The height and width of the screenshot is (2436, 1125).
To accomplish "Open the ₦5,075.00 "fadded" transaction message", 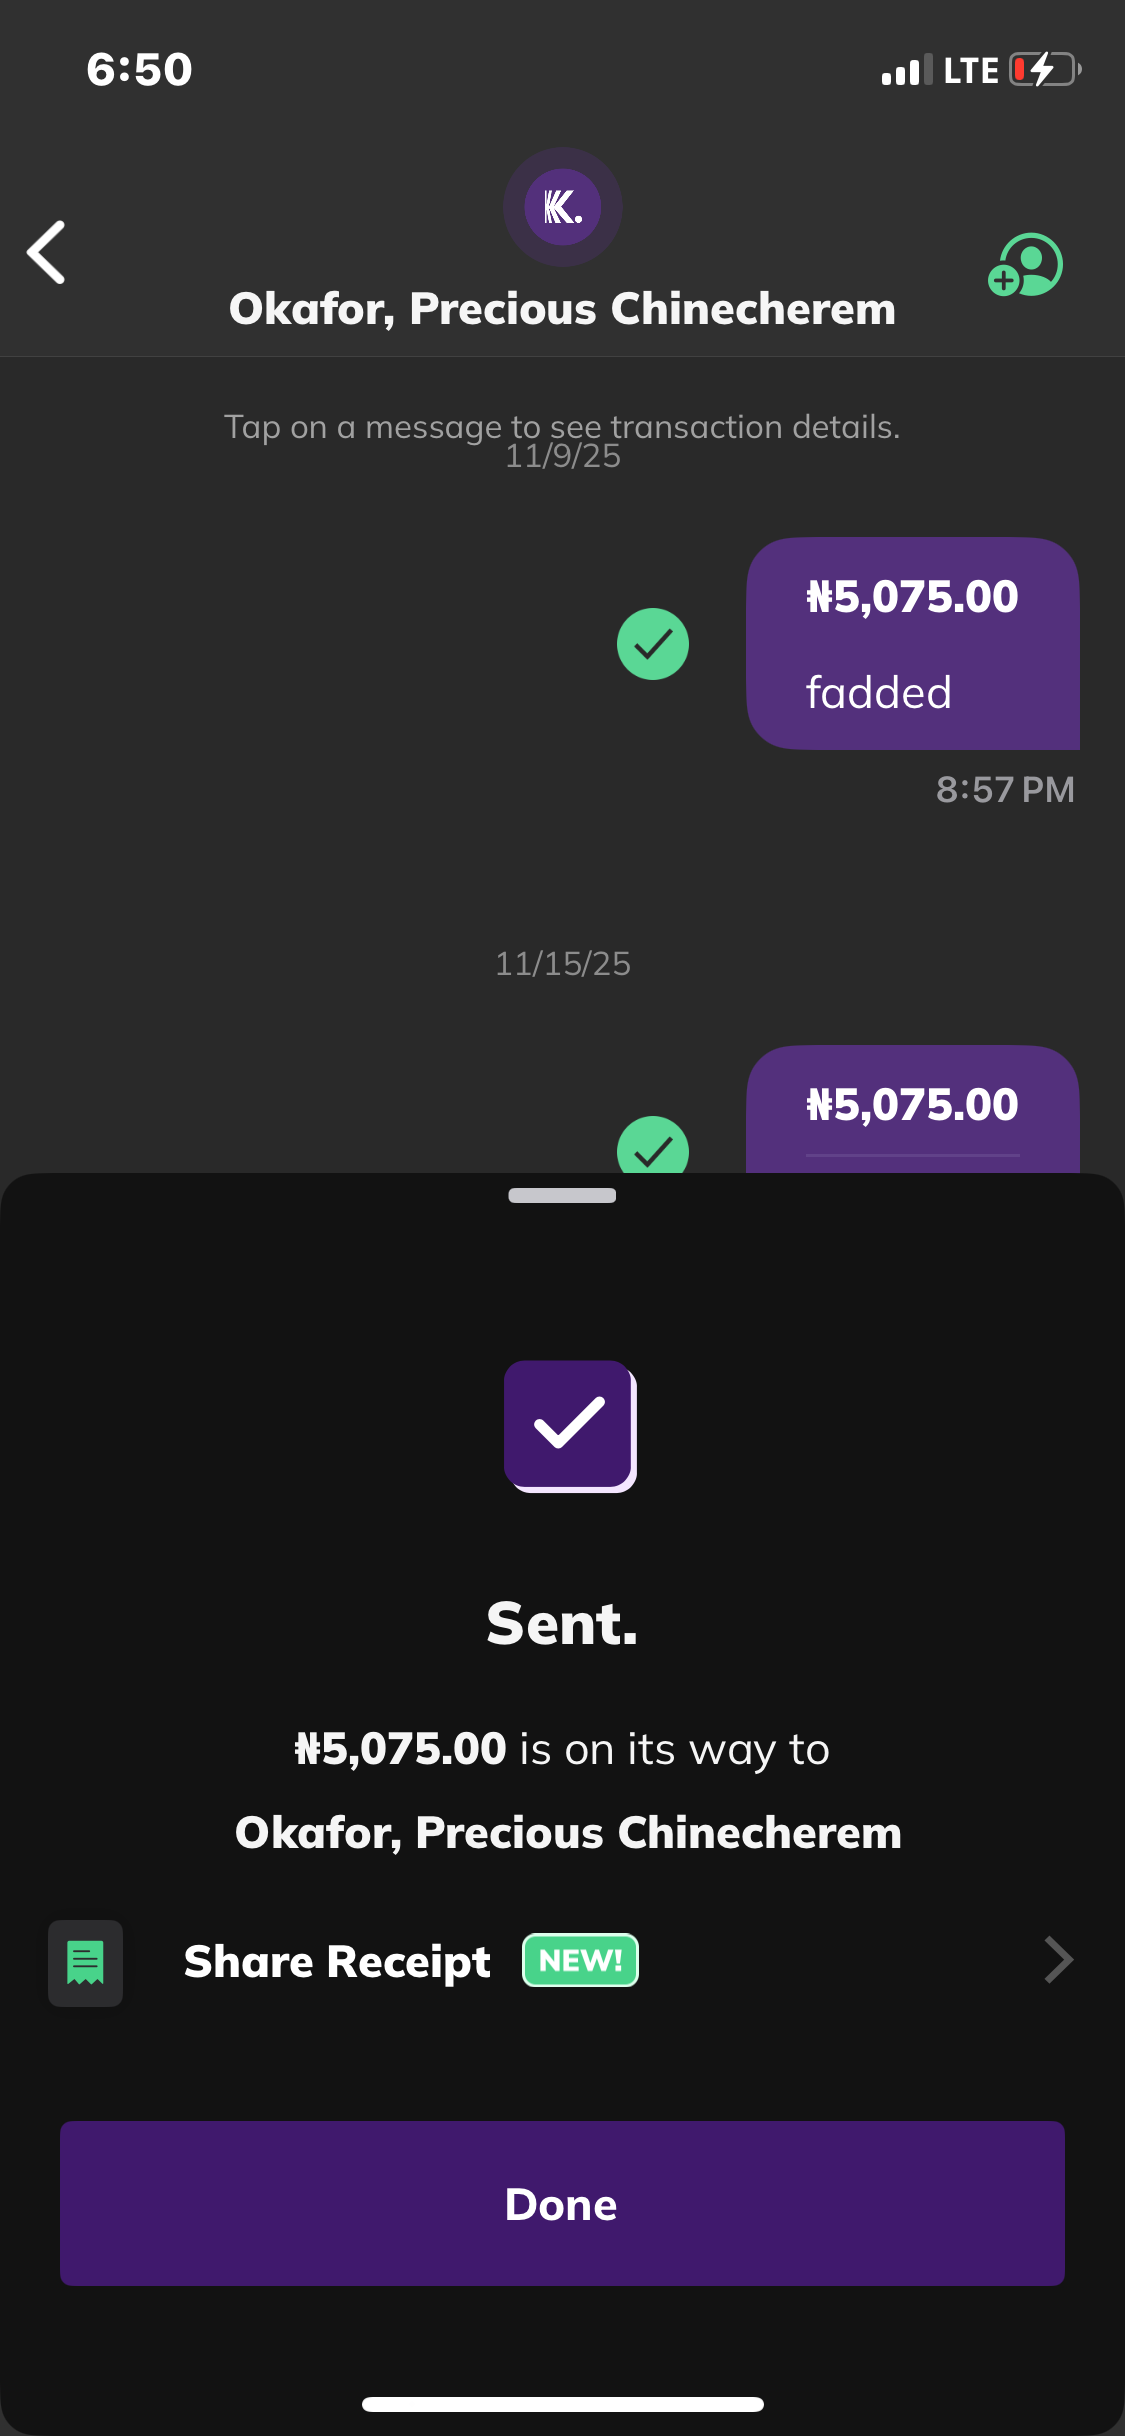I will [912, 644].
